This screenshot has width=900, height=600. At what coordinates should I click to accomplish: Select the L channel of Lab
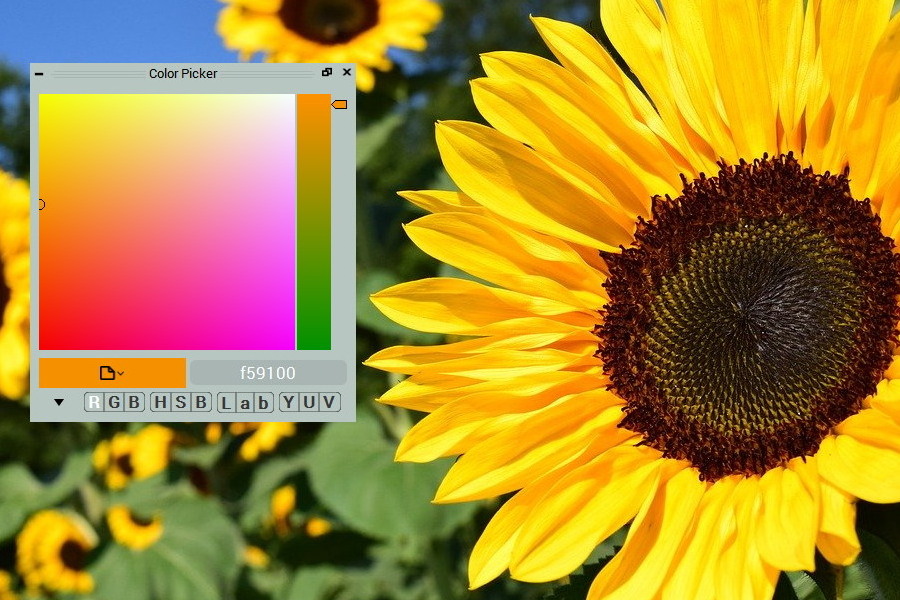point(226,403)
